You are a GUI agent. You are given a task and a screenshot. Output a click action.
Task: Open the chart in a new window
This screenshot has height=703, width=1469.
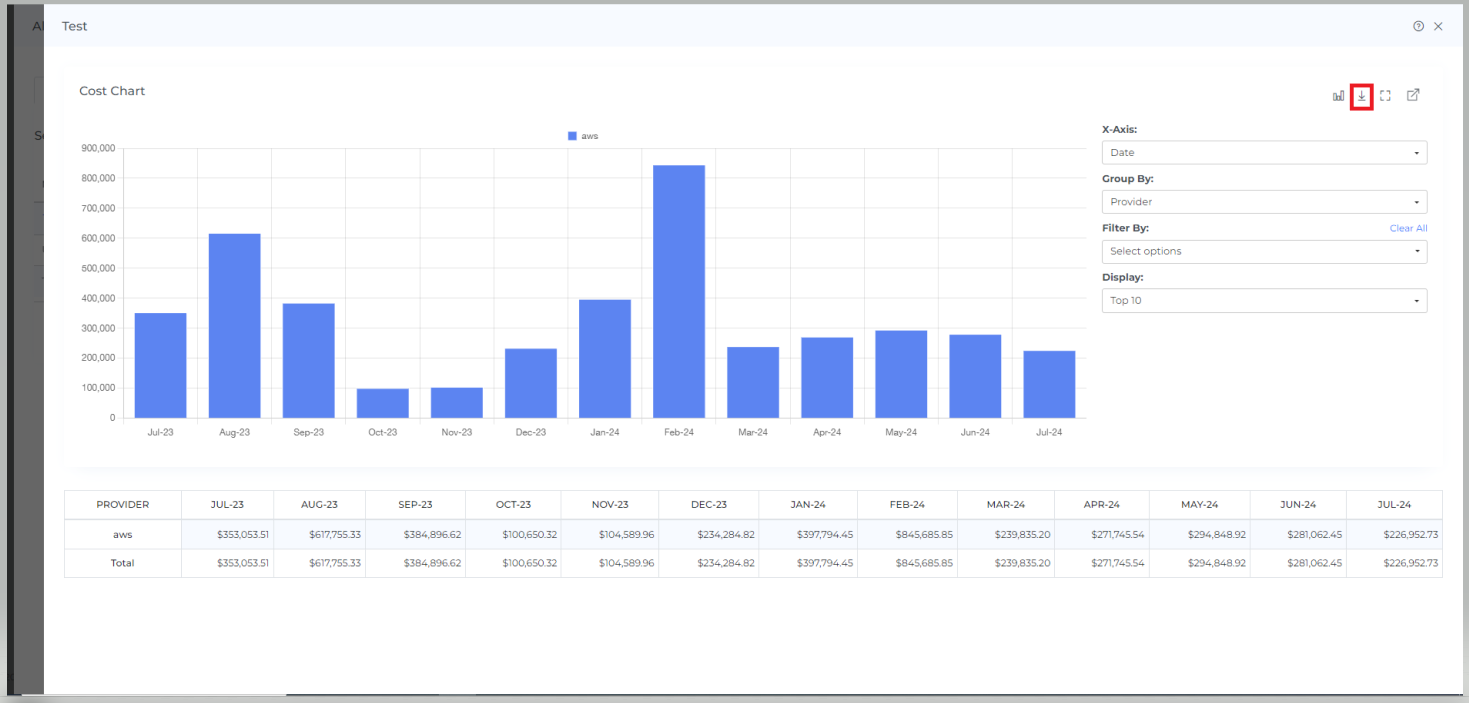point(1413,96)
